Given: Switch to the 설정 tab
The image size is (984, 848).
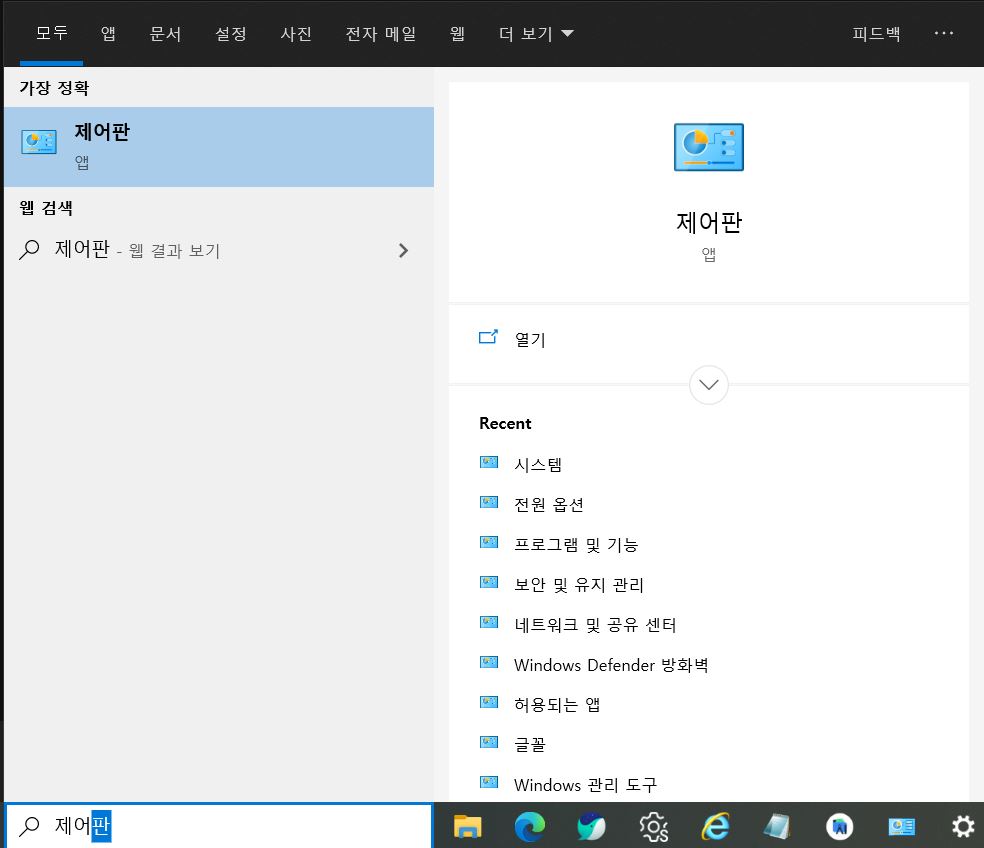Looking at the screenshot, I should click(231, 33).
